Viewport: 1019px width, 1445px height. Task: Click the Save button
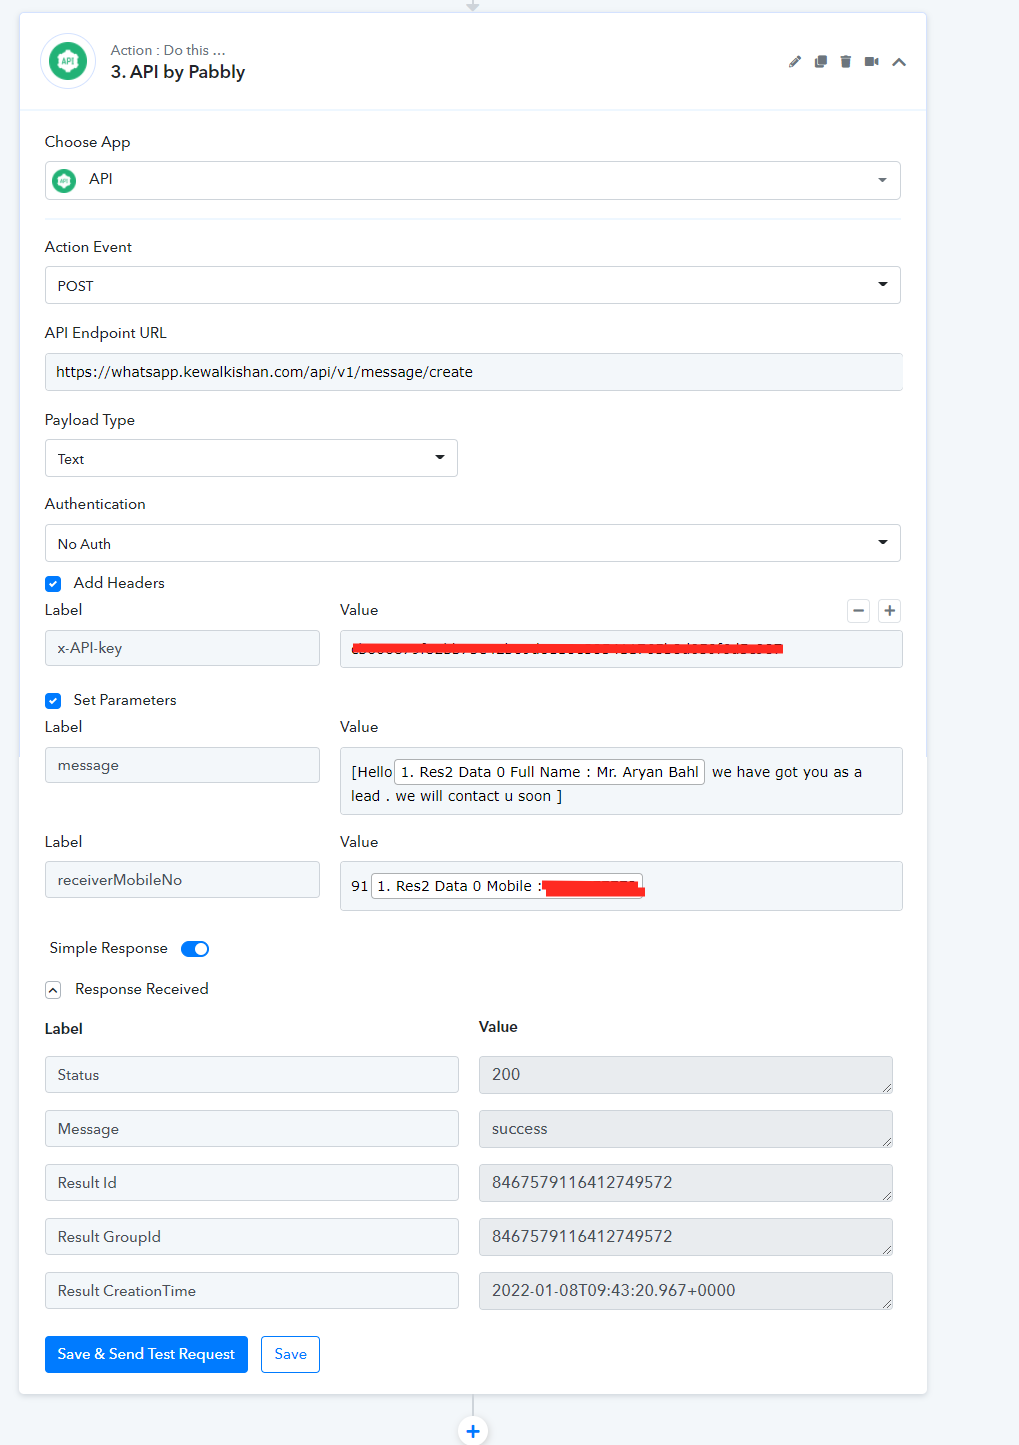pyautogui.click(x=290, y=1354)
